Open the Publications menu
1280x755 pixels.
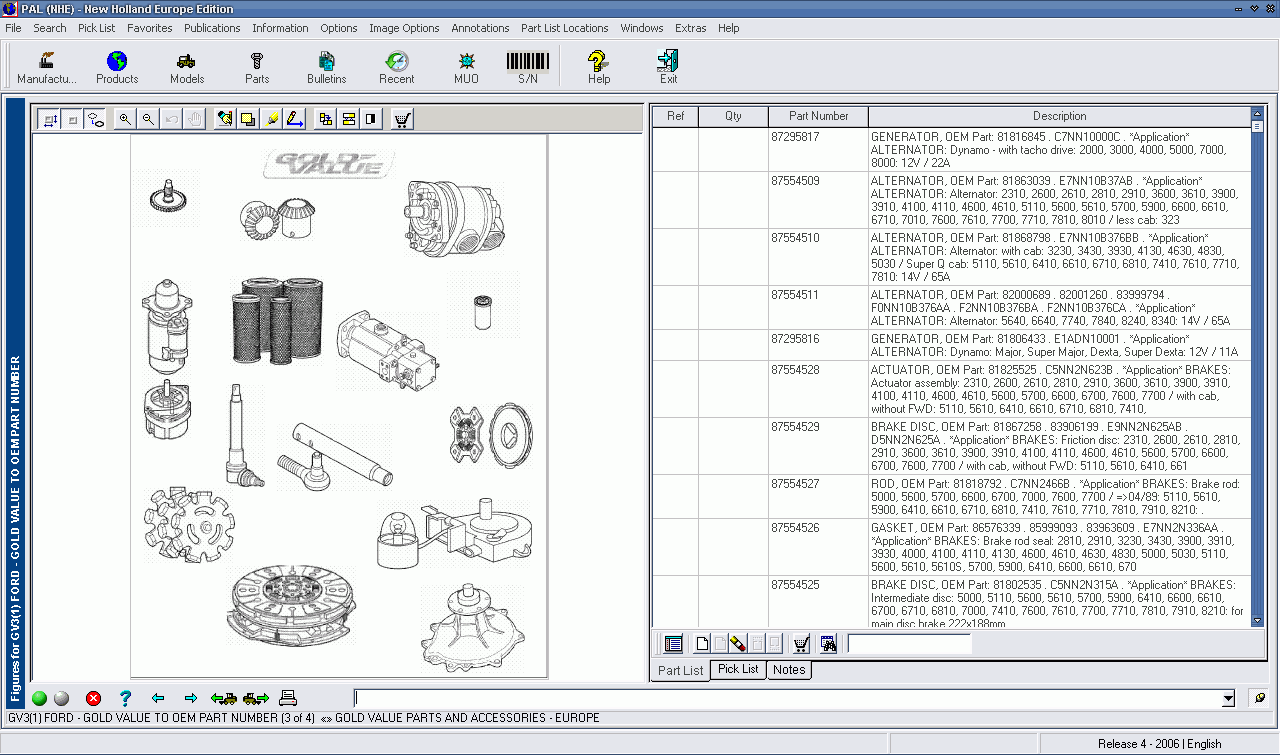point(212,28)
